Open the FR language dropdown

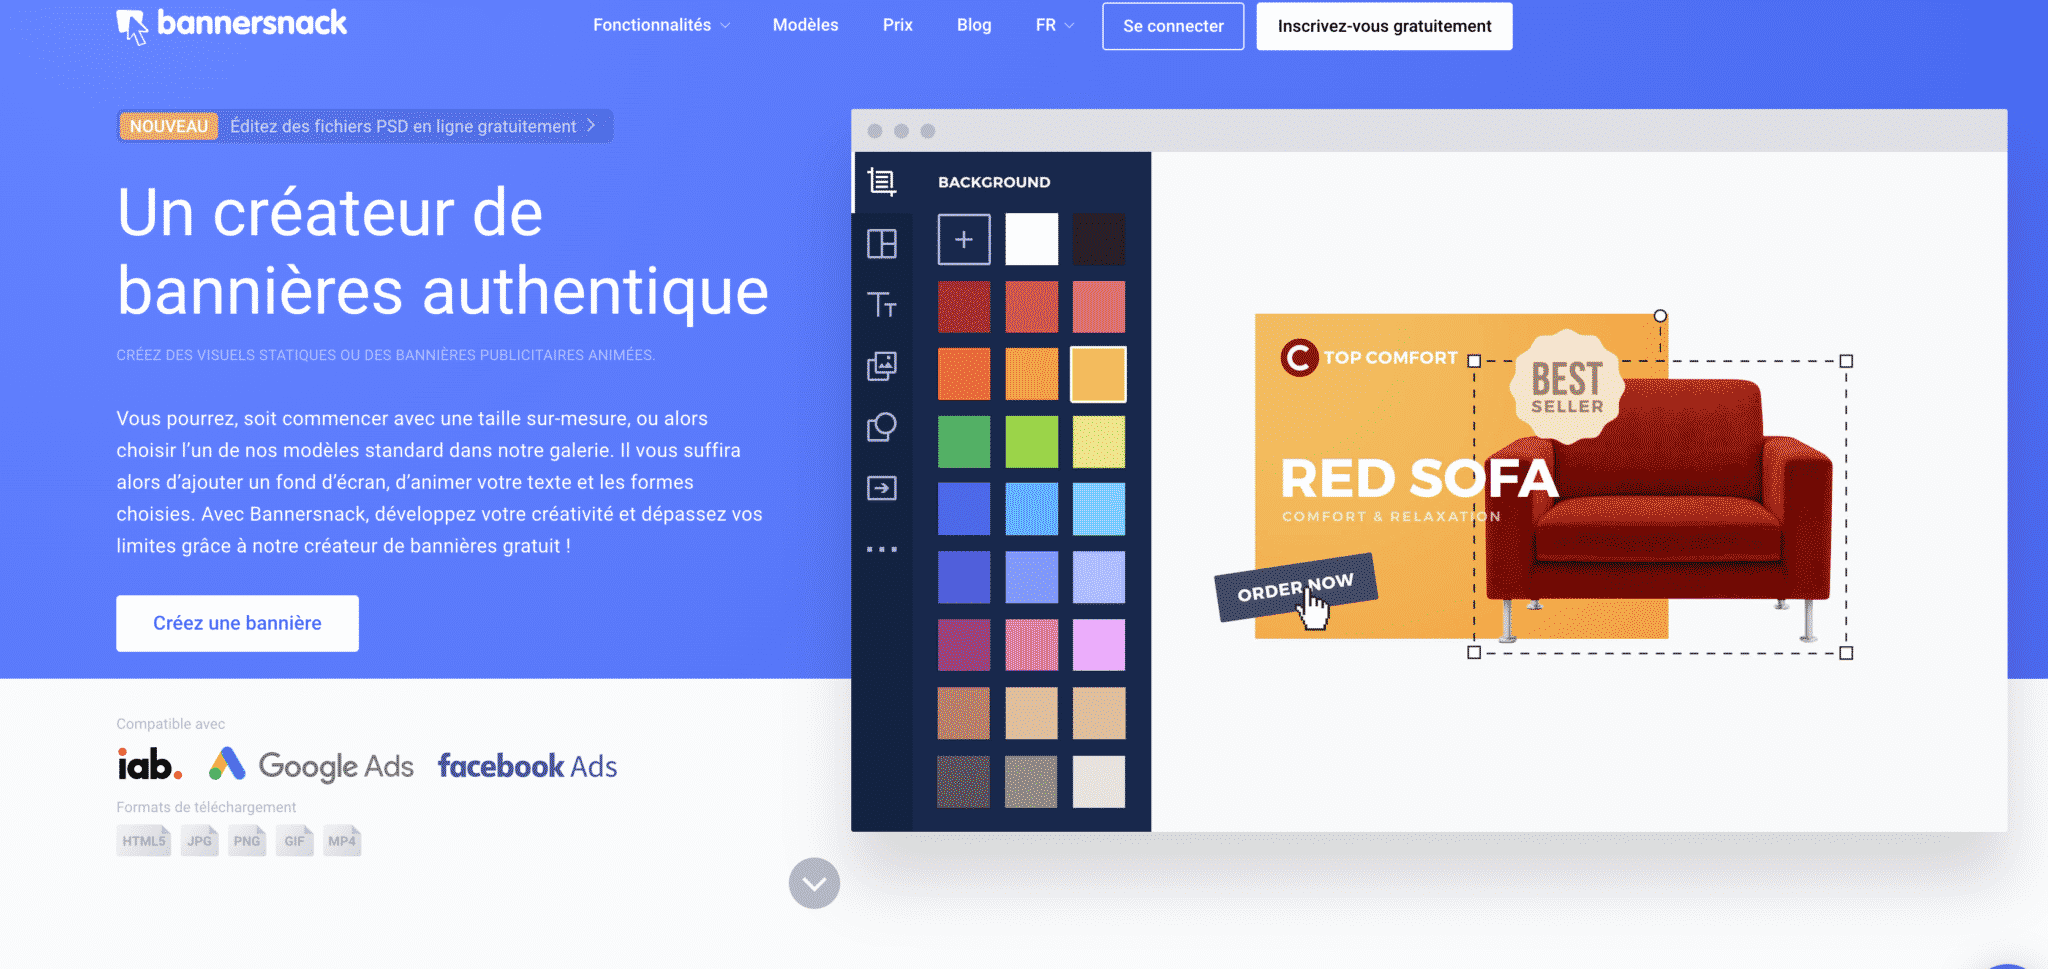[x=1054, y=25]
